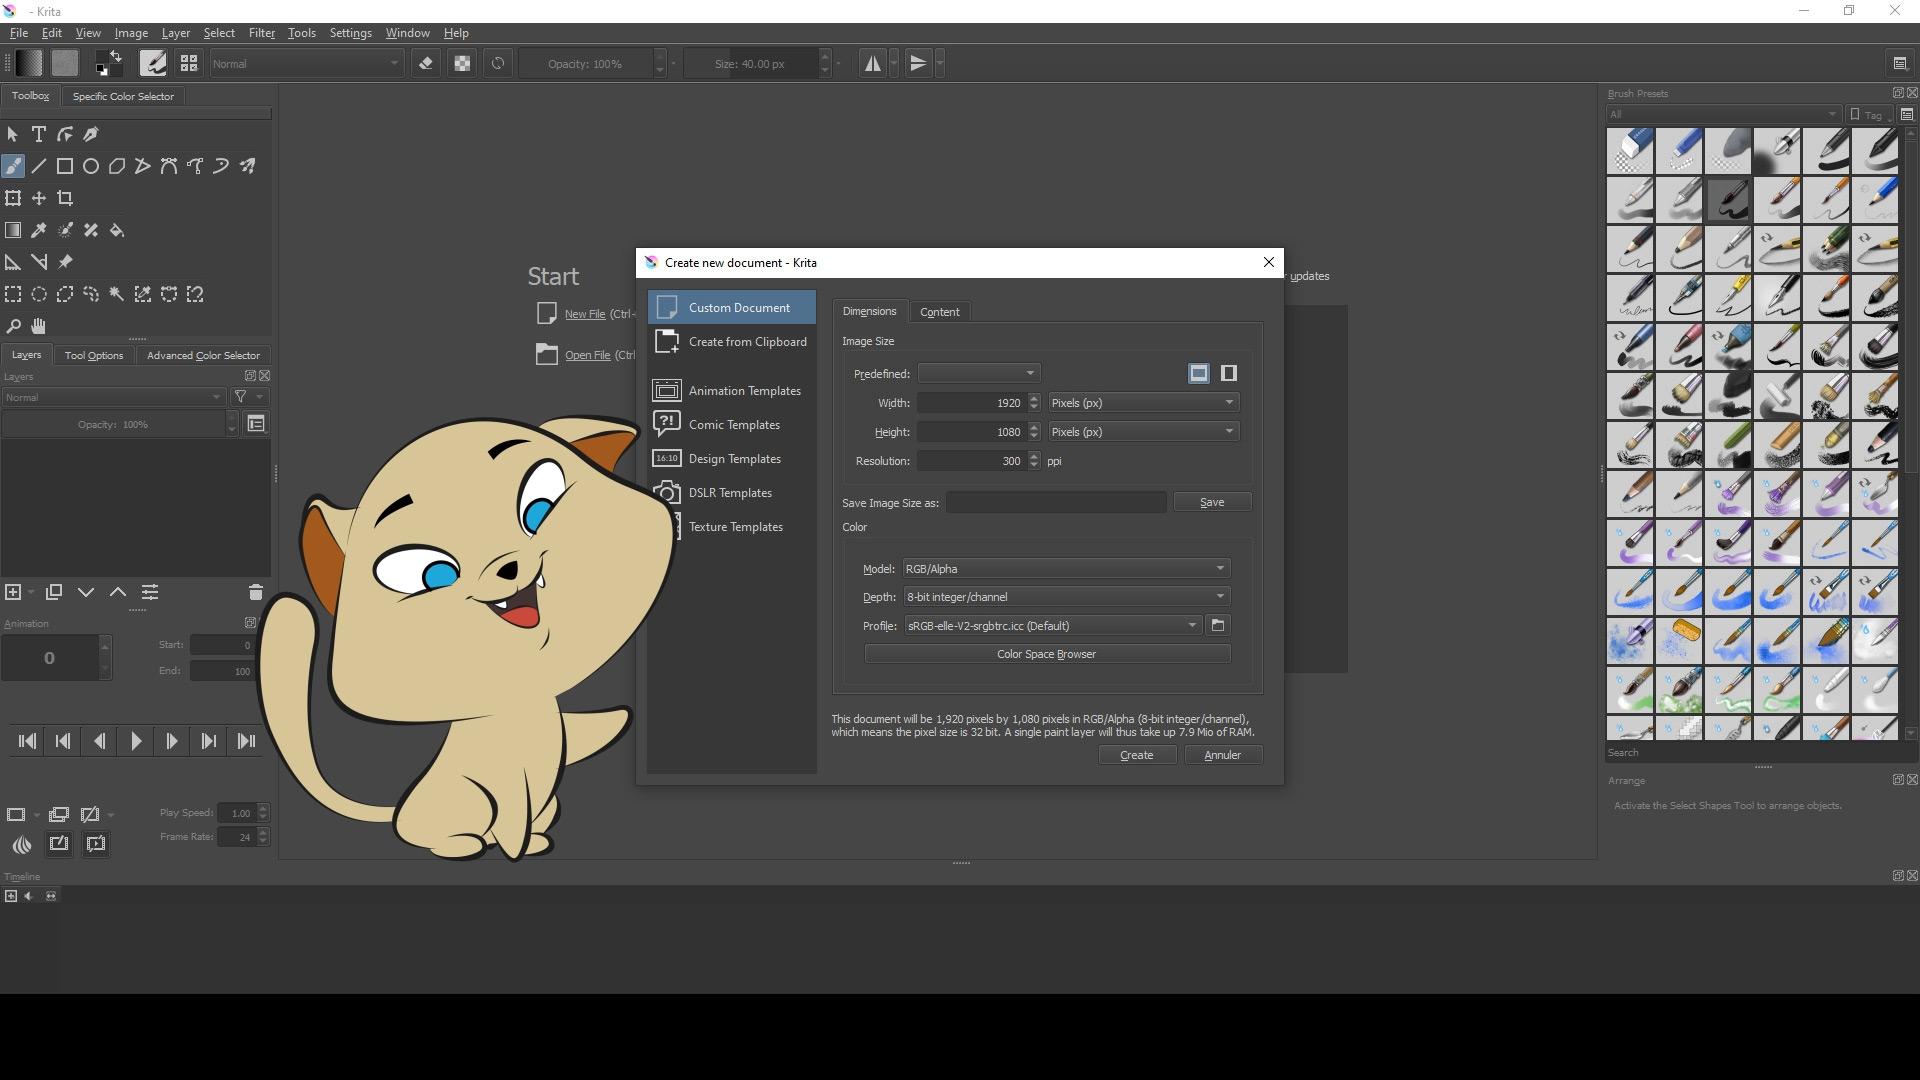Toggle onion skins in the Animation panel
This screenshot has width=1920, height=1080.
click(x=22, y=844)
